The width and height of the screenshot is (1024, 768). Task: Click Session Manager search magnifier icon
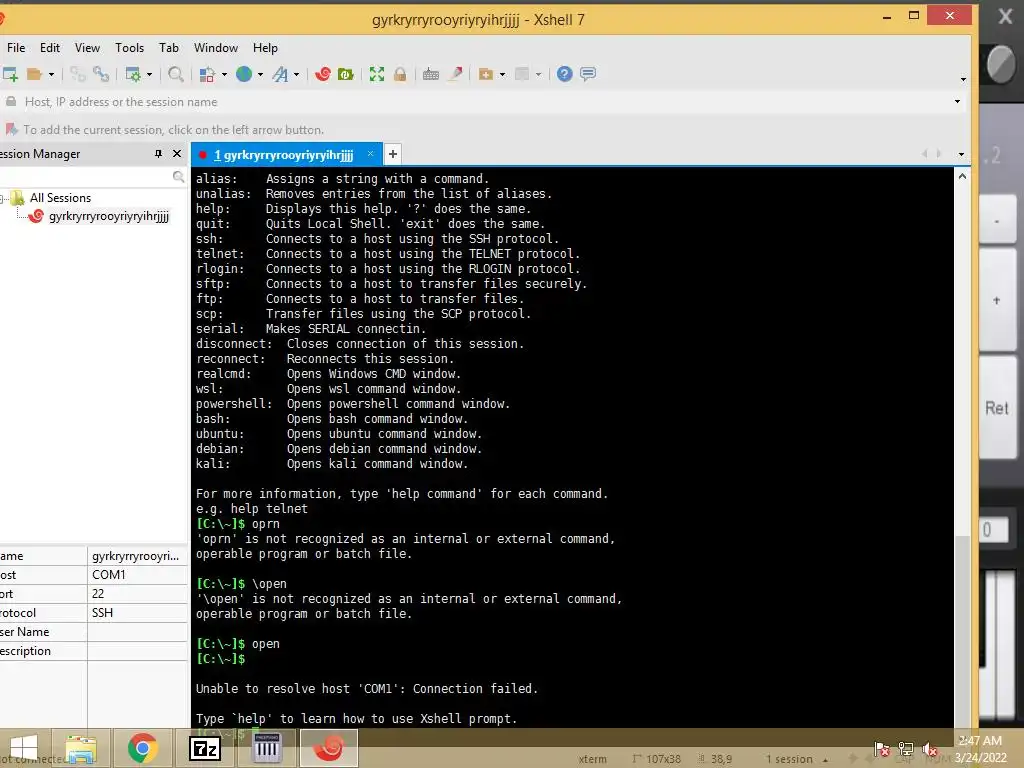178,176
